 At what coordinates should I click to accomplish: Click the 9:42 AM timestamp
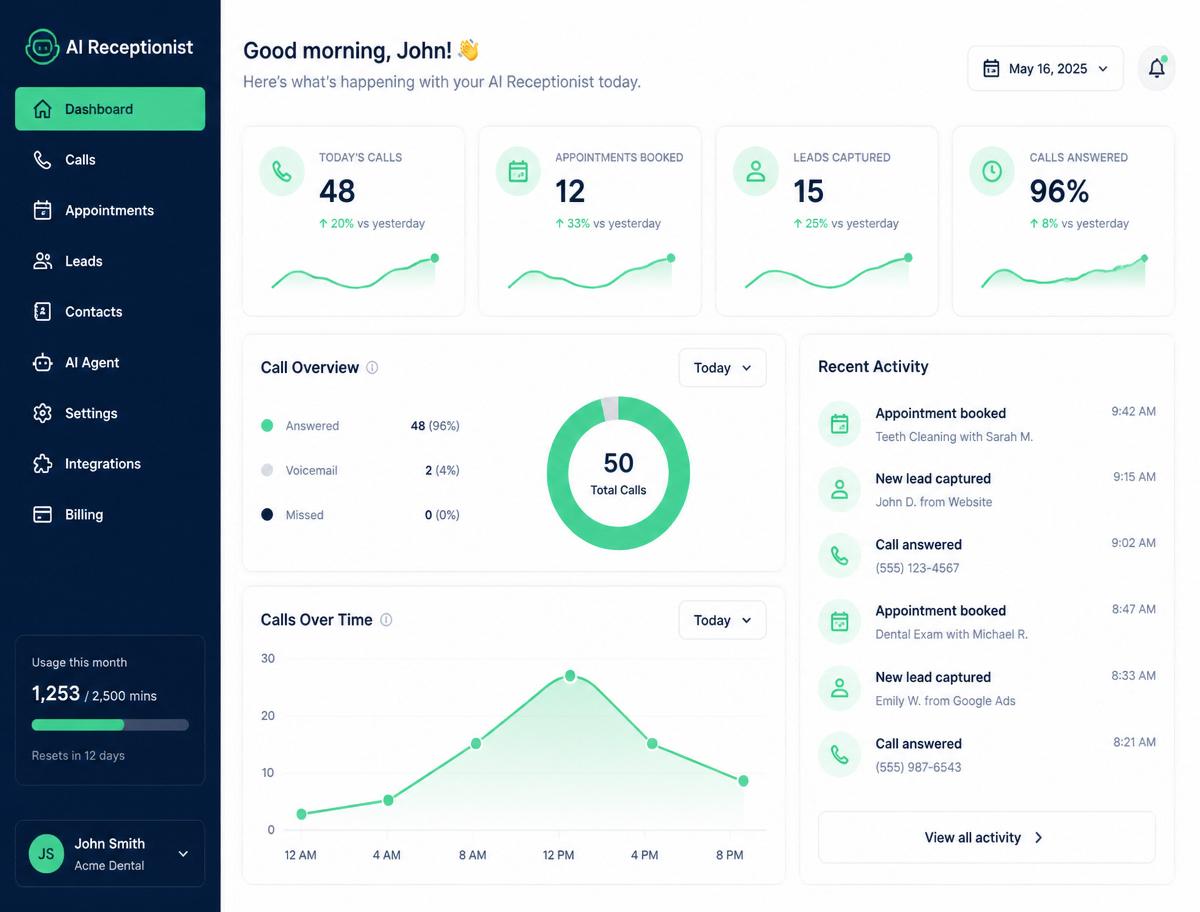point(1133,411)
